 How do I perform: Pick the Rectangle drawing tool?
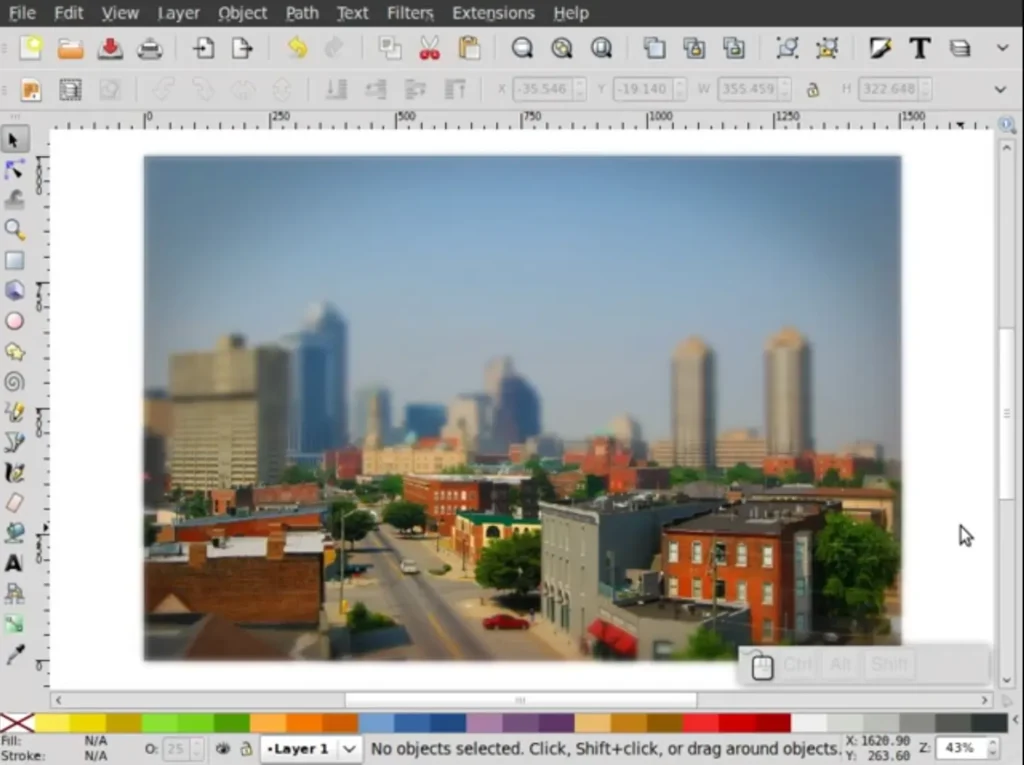tap(14, 260)
